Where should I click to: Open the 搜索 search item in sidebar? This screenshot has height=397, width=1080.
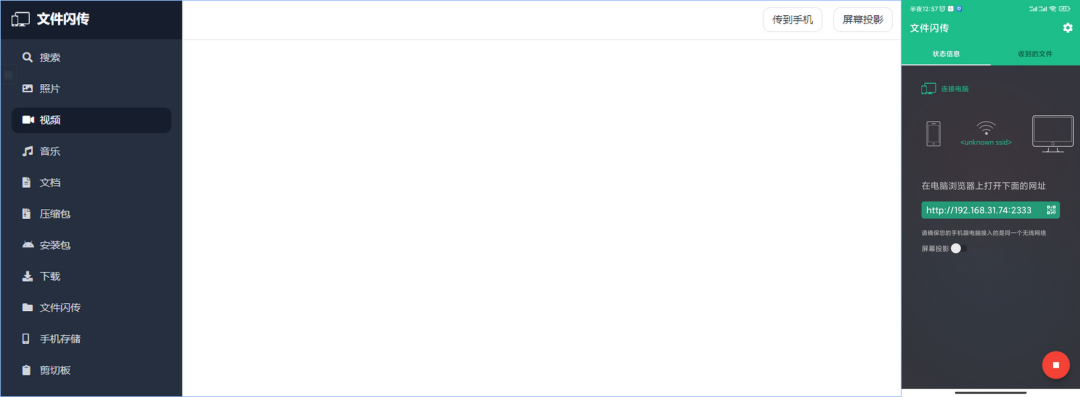coord(91,57)
